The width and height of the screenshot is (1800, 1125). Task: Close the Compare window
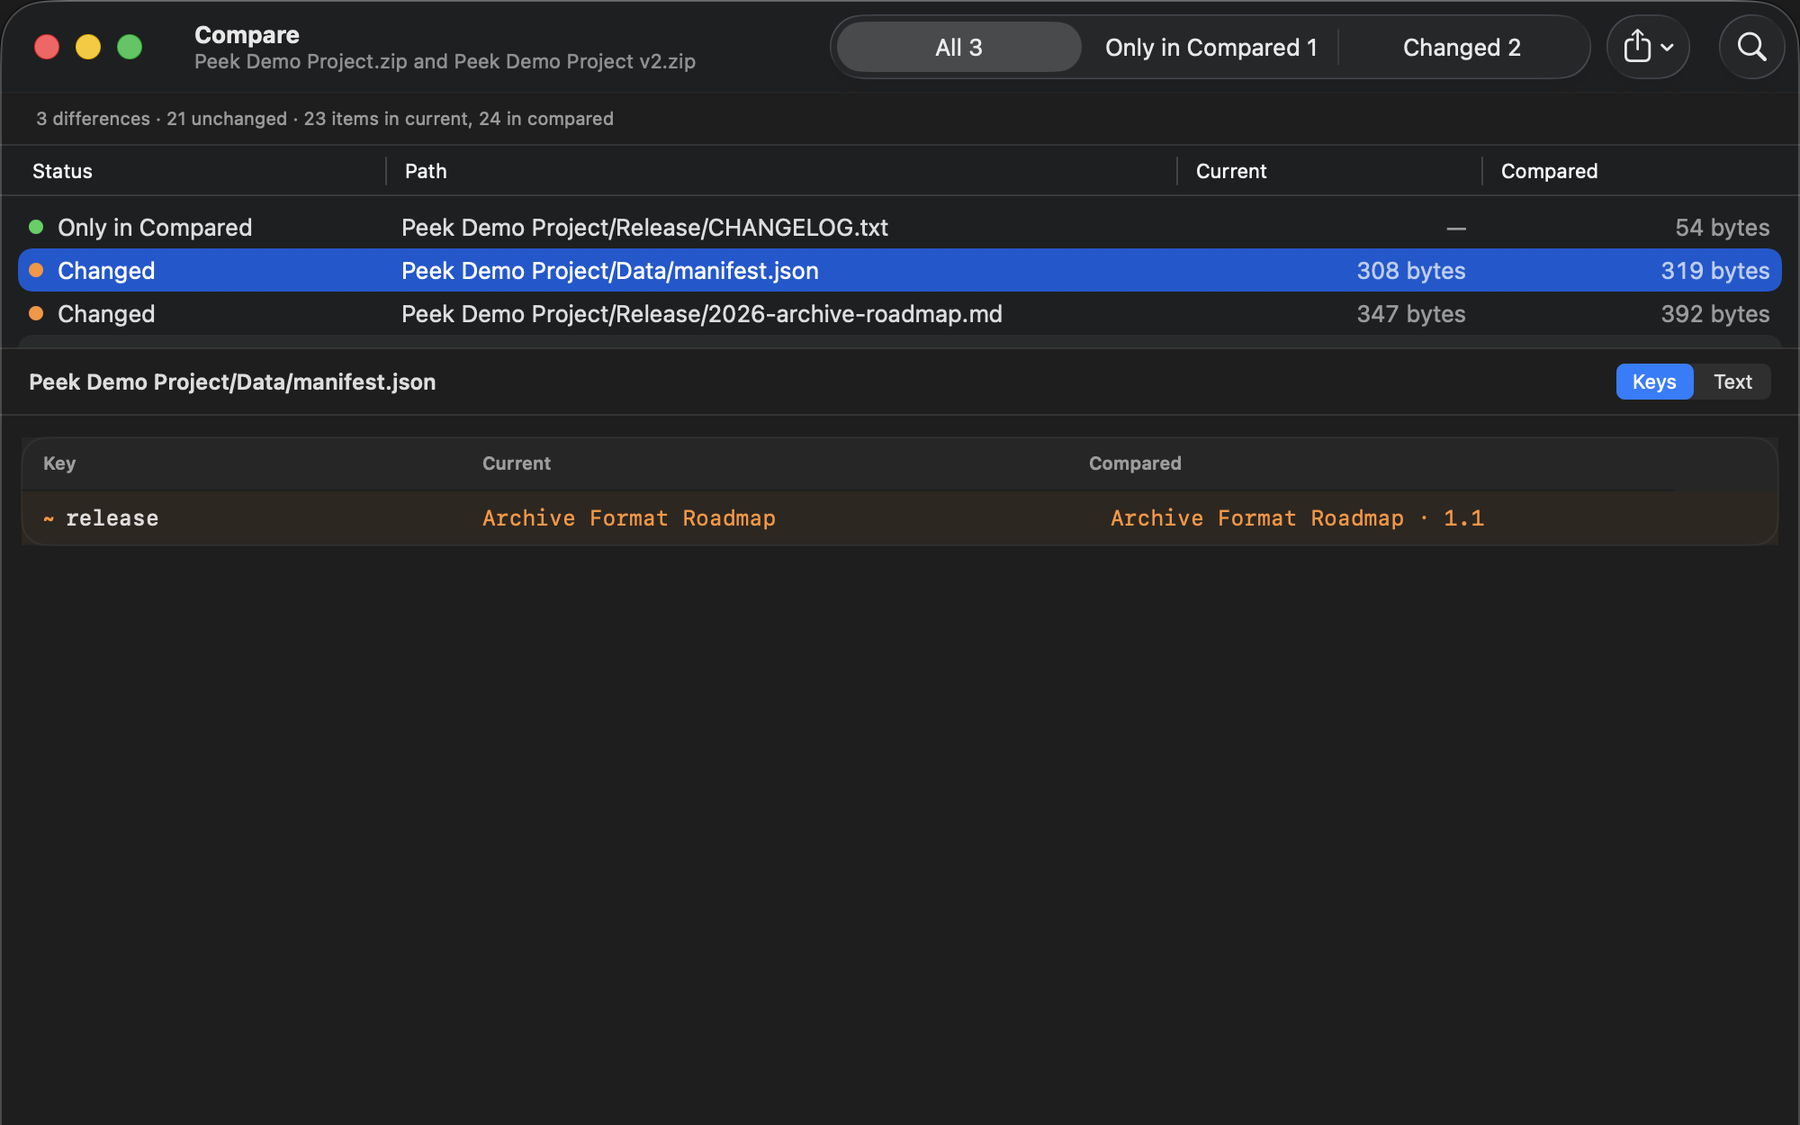click(x=46, y=47)
